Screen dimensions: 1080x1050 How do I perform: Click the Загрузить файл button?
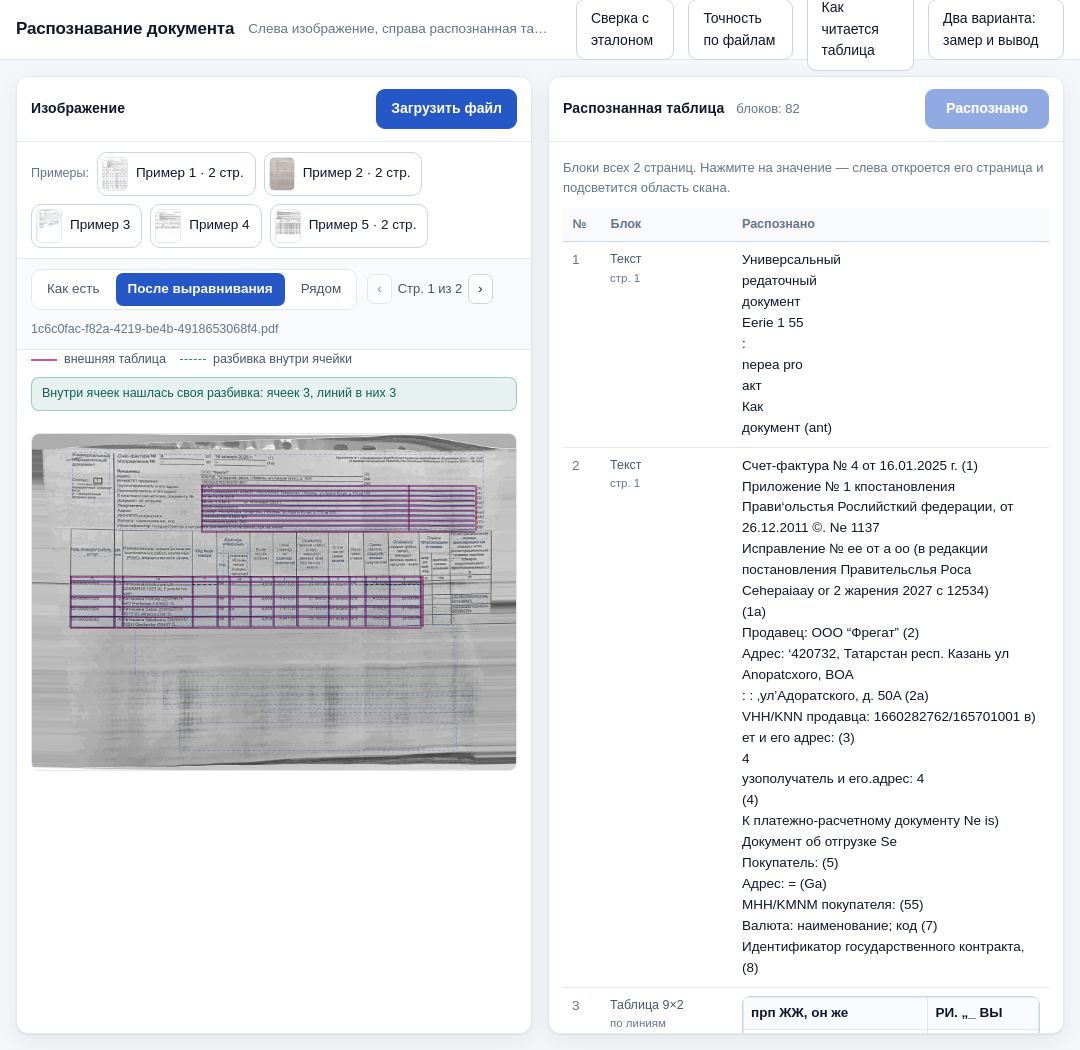coord(446,109)
